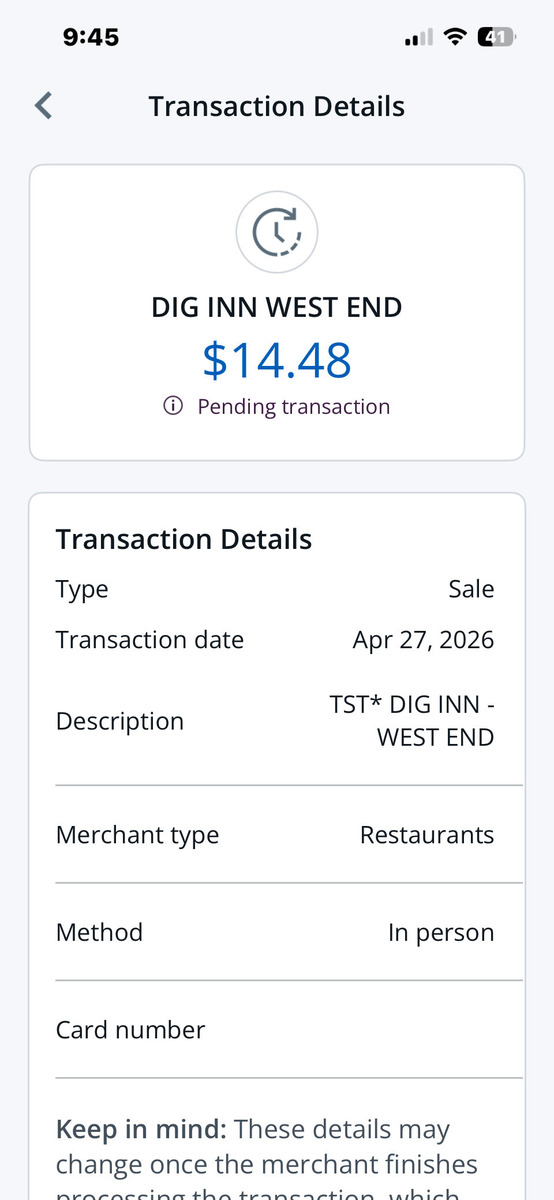The height and width of the screenshot is (1200, 554).
Task: Tap the 9:45 clock in status bar
Action: [x=91, y=37]
